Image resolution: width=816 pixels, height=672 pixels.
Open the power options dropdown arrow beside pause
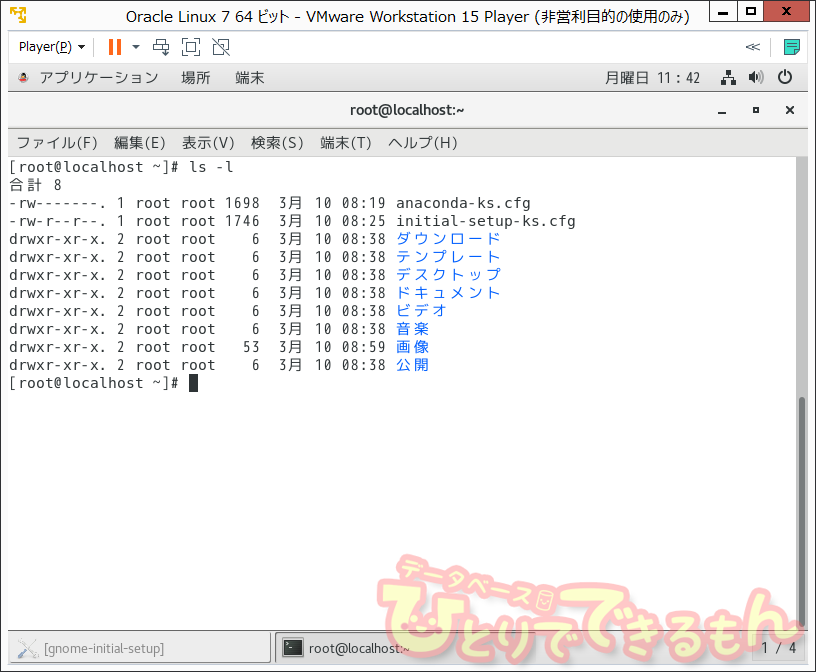136,47
